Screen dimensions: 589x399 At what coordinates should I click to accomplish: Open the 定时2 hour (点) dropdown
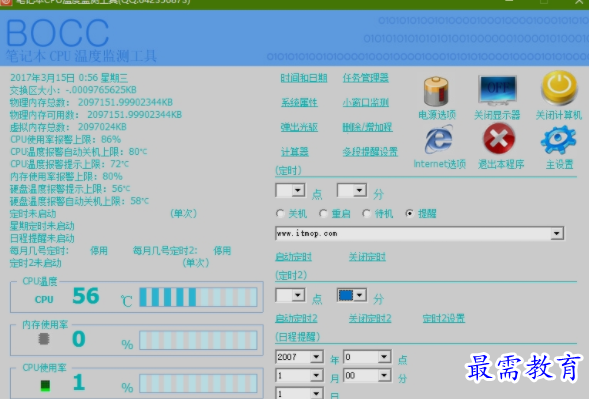(298, 295)
